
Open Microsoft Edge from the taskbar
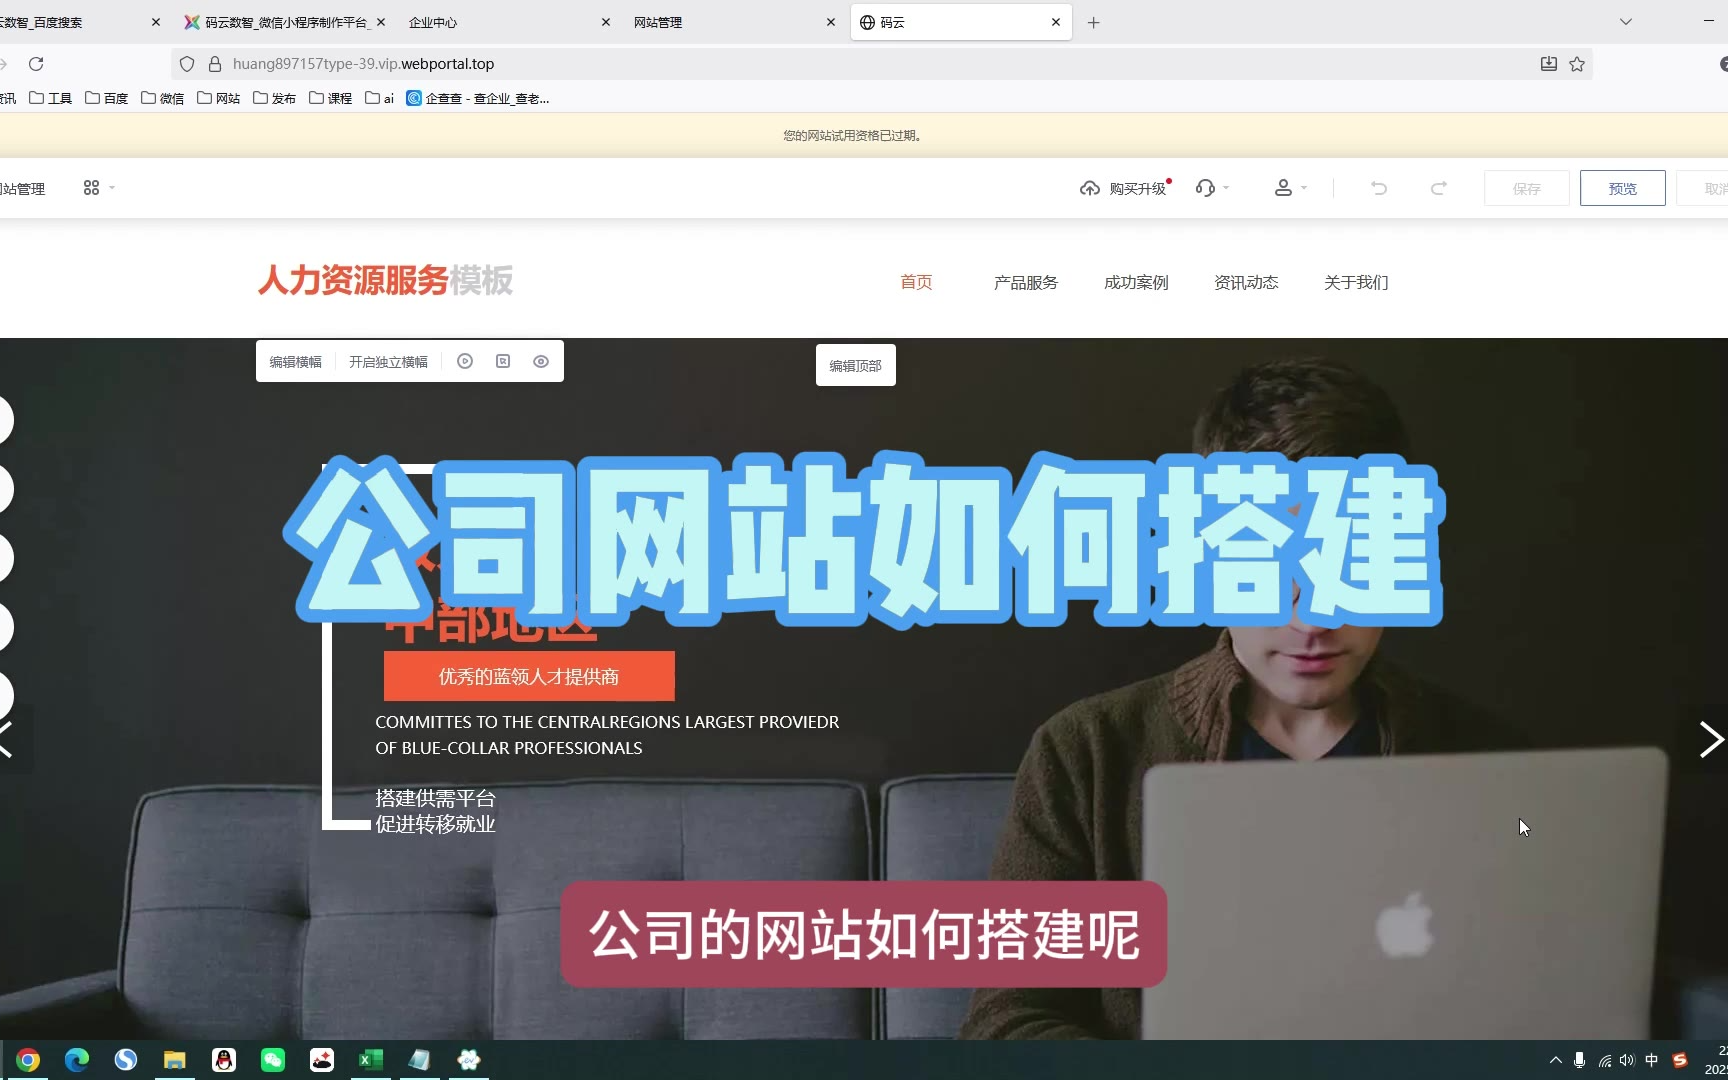point(77,1060)
